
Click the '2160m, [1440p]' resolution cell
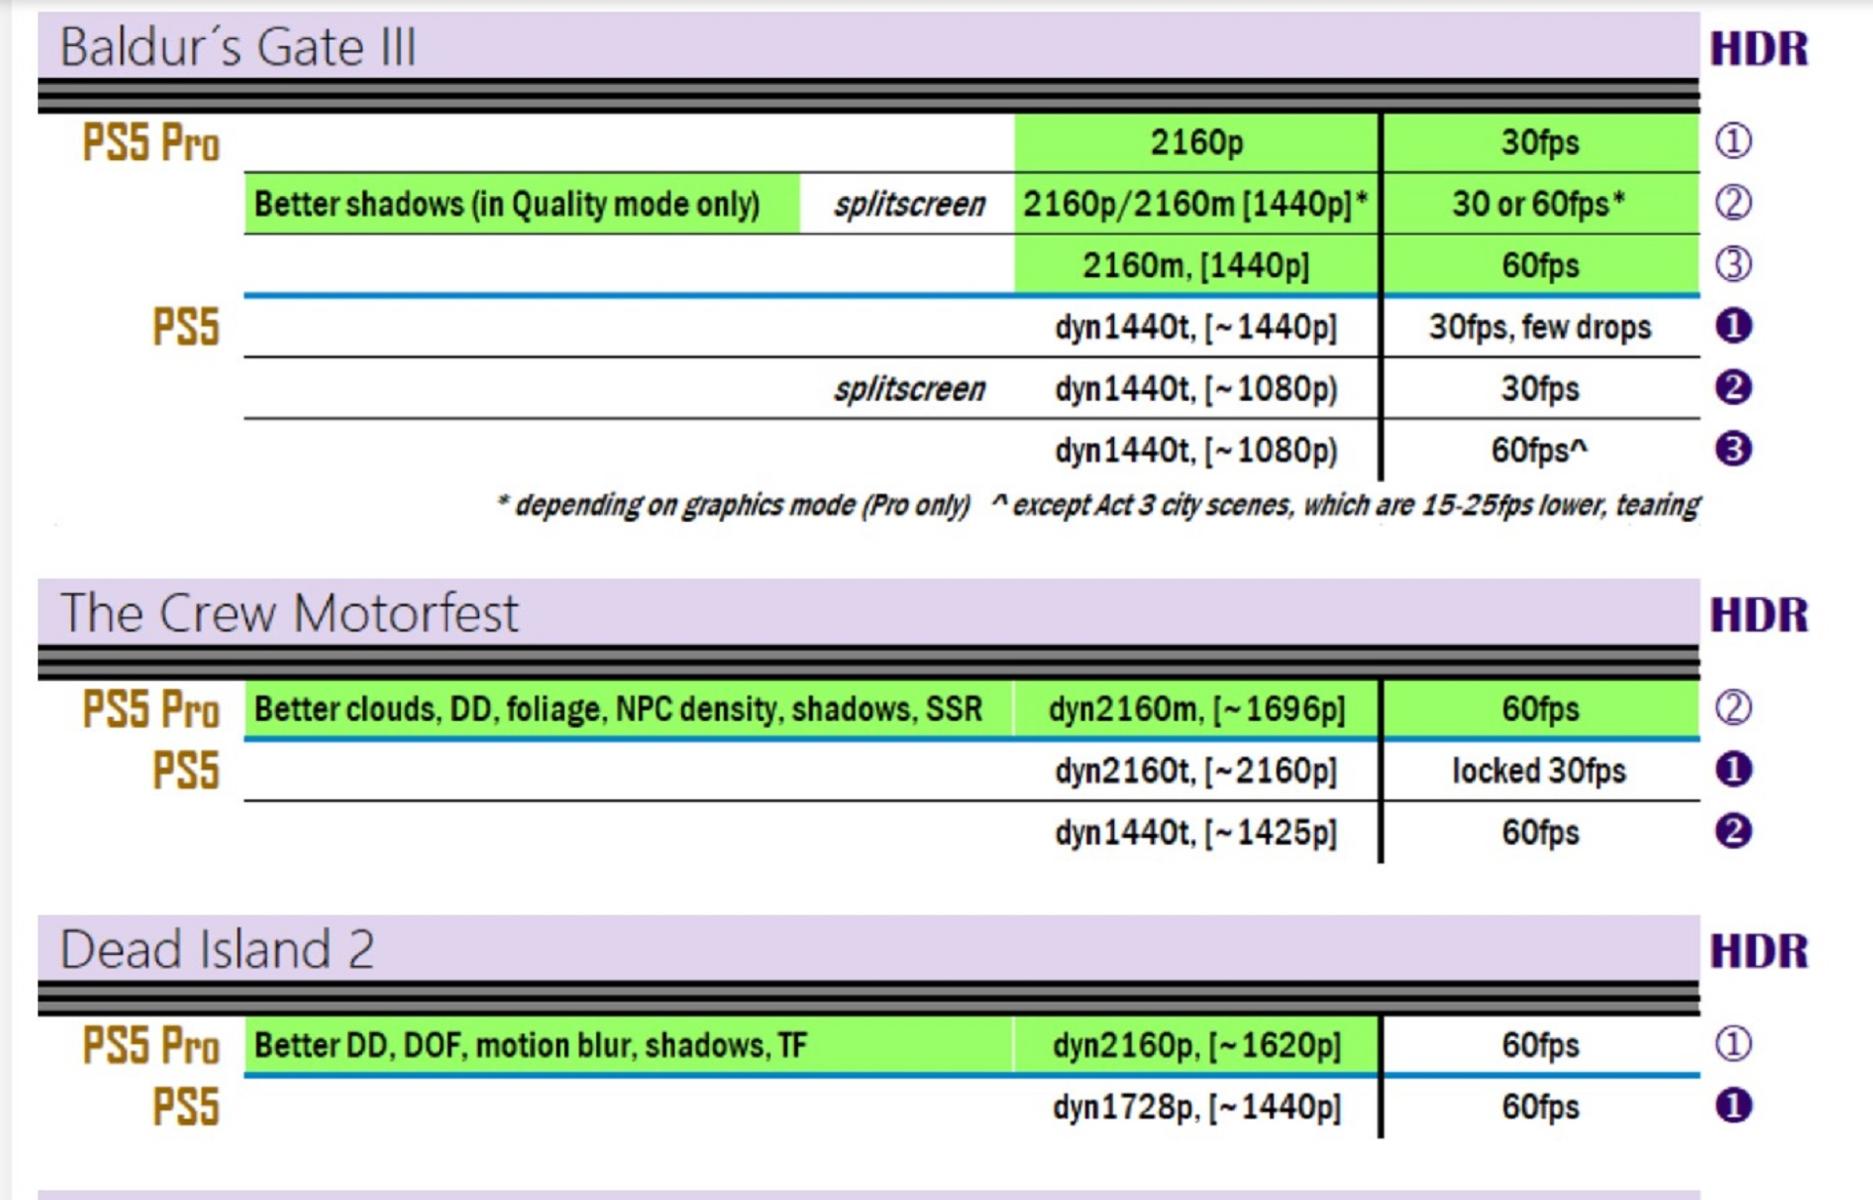(x=1196, y=266)
